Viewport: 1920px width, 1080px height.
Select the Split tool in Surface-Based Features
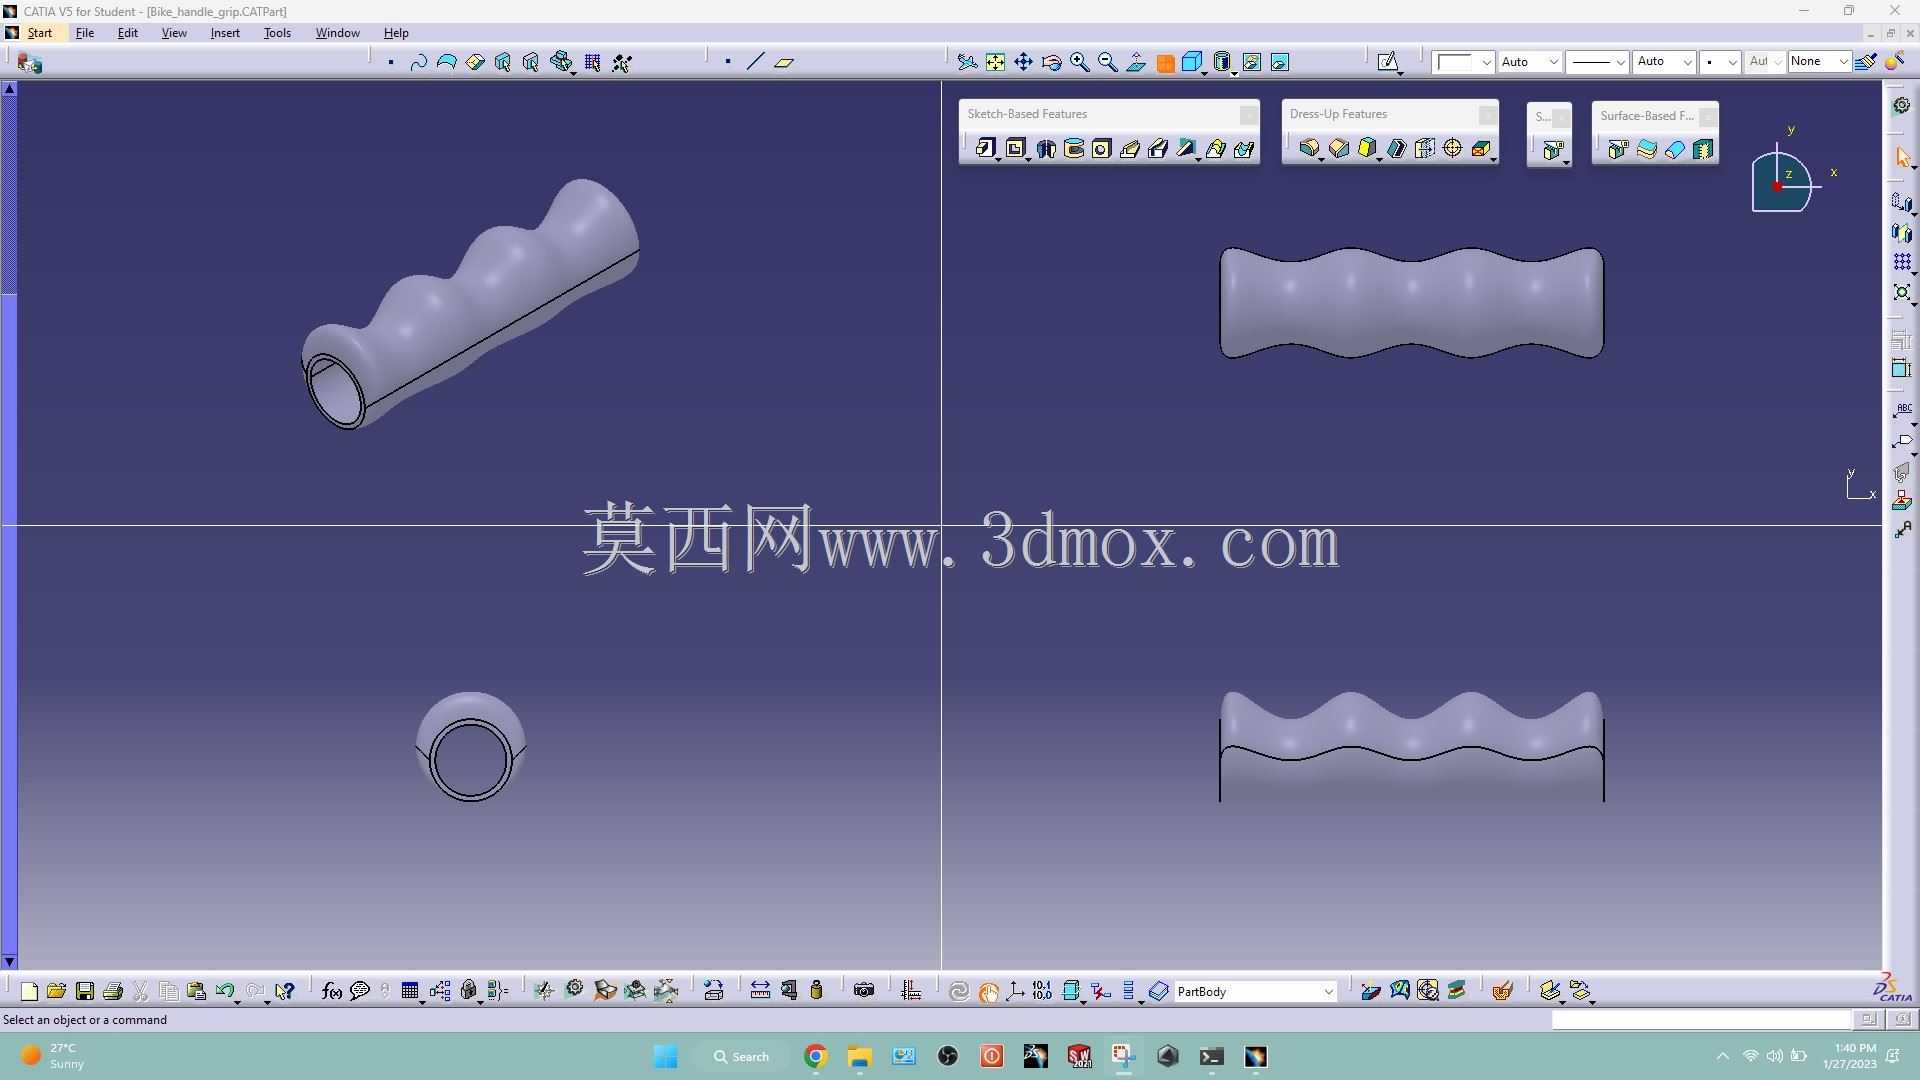[x=1618, y=150]
